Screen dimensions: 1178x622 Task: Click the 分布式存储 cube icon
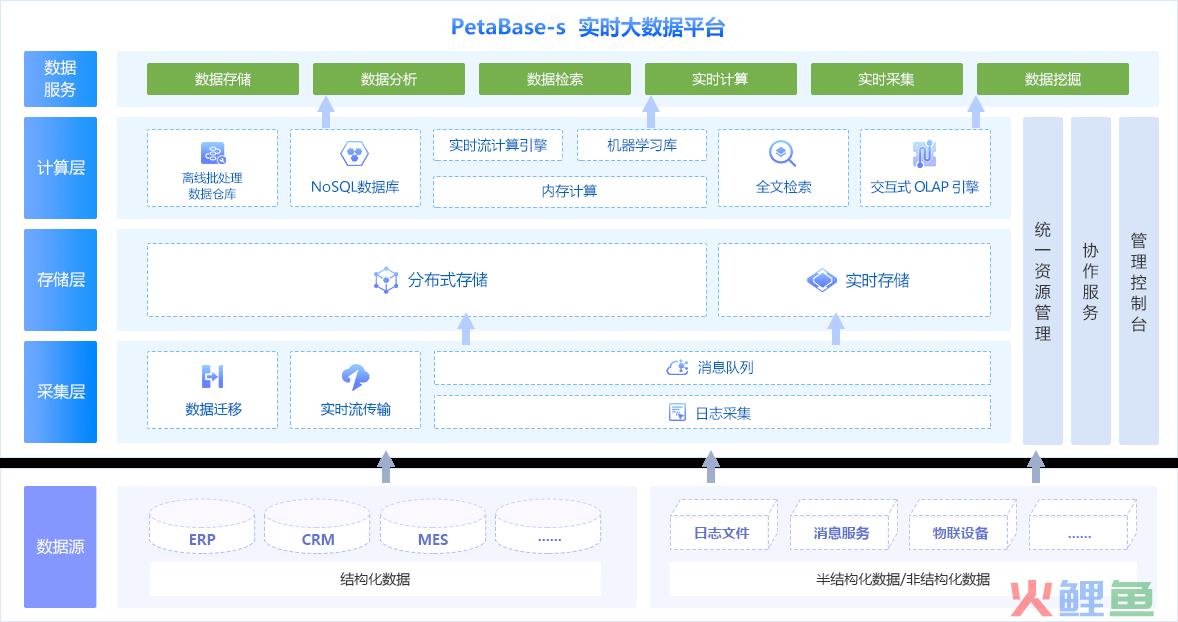point(386,280)
